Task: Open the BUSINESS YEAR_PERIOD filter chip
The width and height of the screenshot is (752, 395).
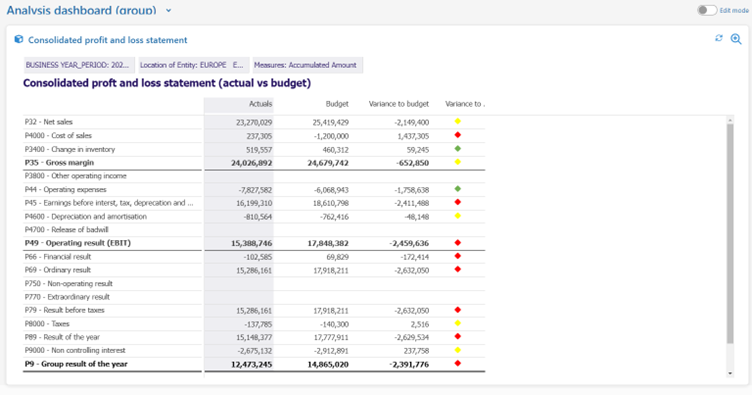Action: (x=79, y=65)
